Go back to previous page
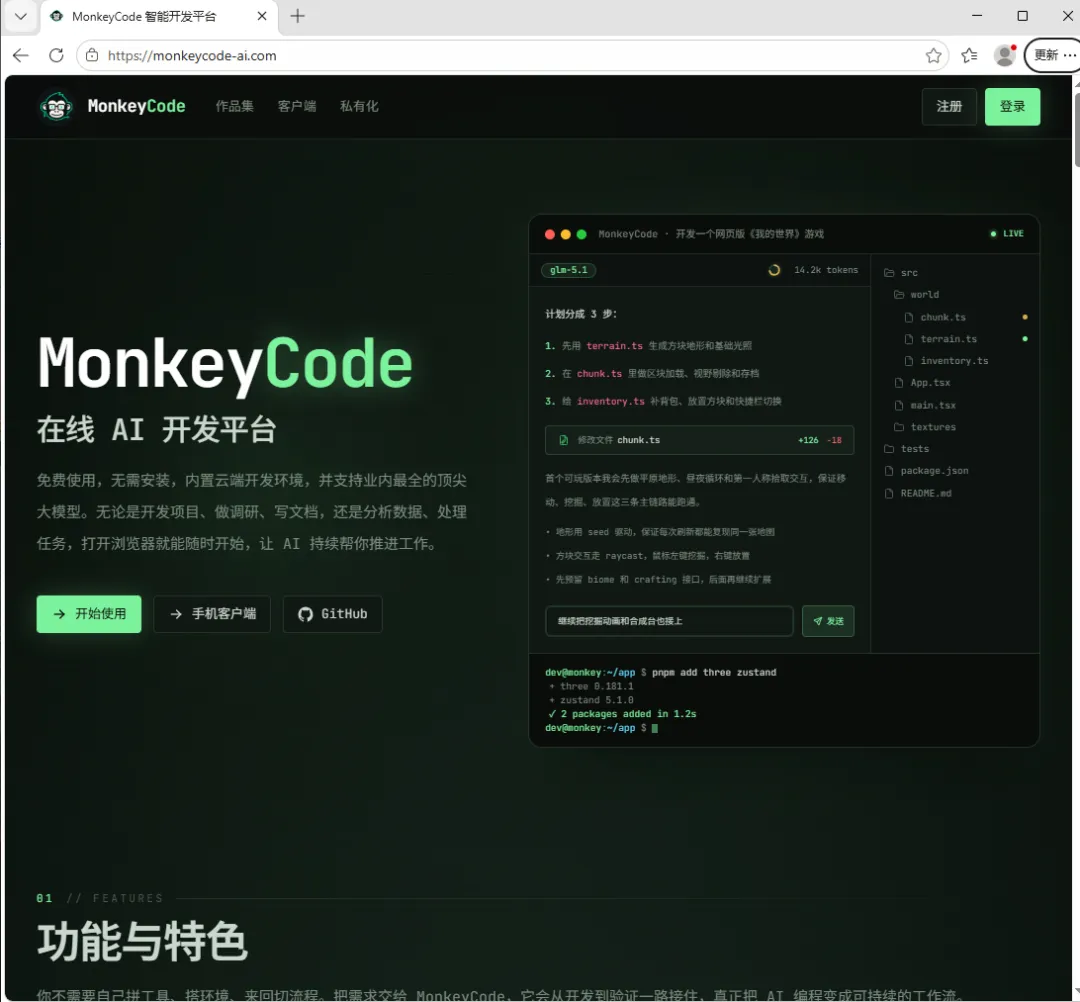The height and width of the screenshot is (1002, 1080). (x=21, y=55)
